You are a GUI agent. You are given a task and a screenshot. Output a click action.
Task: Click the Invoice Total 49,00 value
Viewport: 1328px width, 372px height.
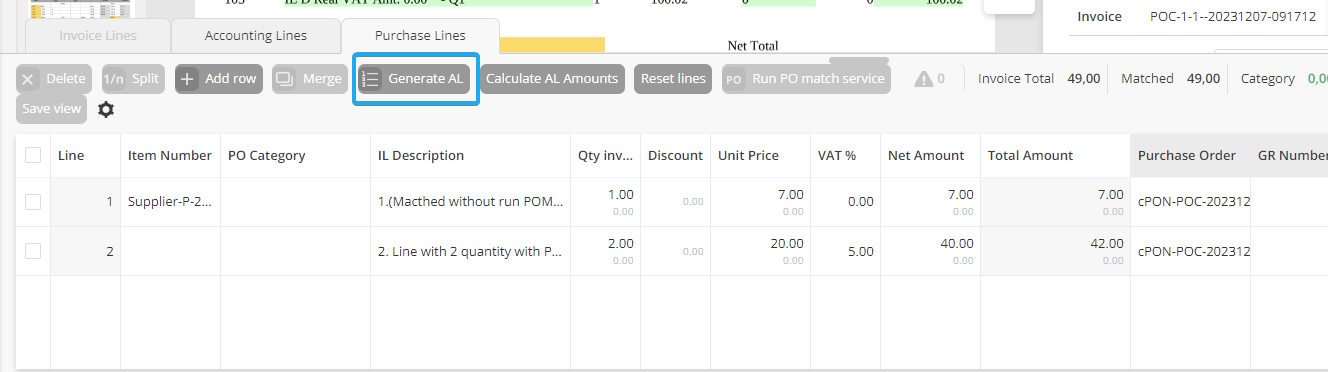pos(1084,78)
